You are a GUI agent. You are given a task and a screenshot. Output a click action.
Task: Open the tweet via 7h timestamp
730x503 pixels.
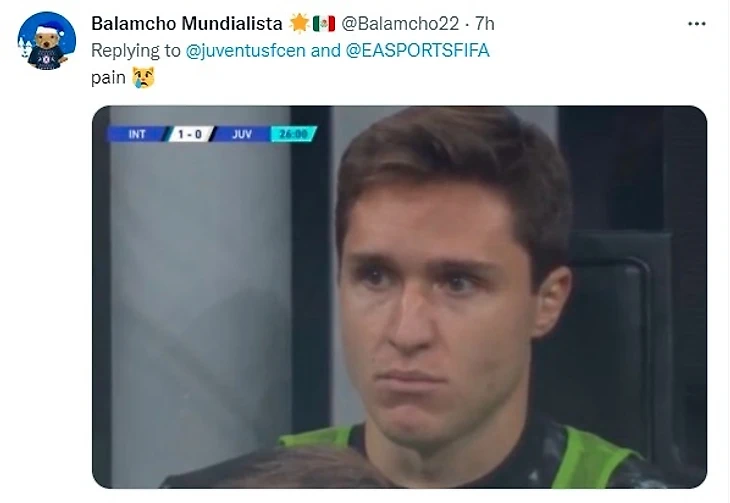484,23
